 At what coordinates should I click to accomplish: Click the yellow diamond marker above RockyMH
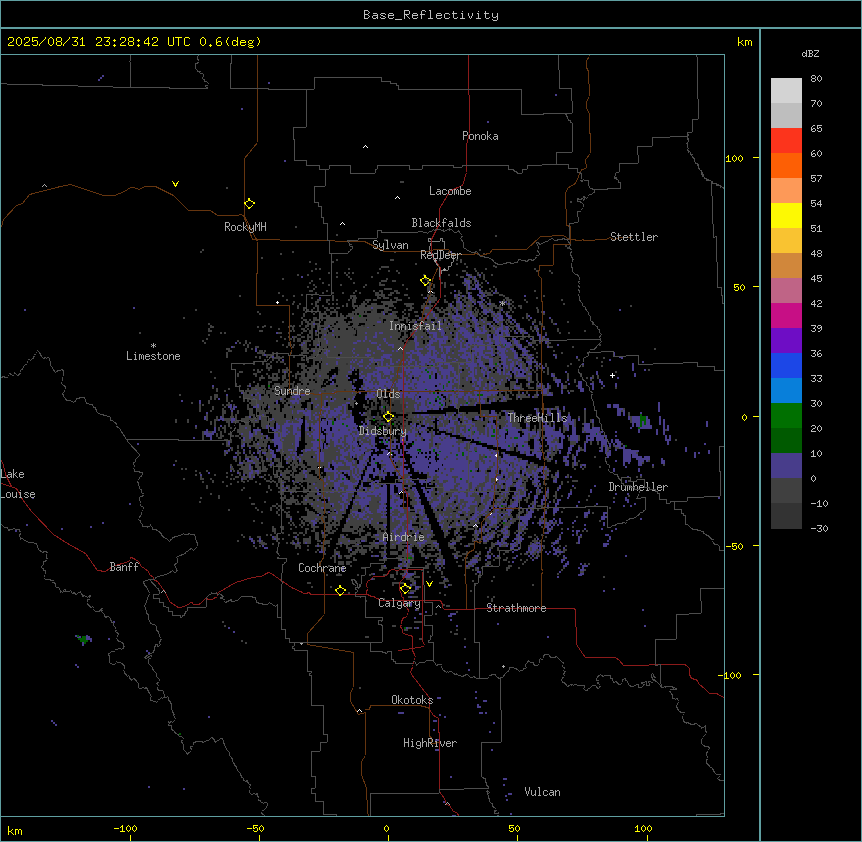tap(249, 204)
